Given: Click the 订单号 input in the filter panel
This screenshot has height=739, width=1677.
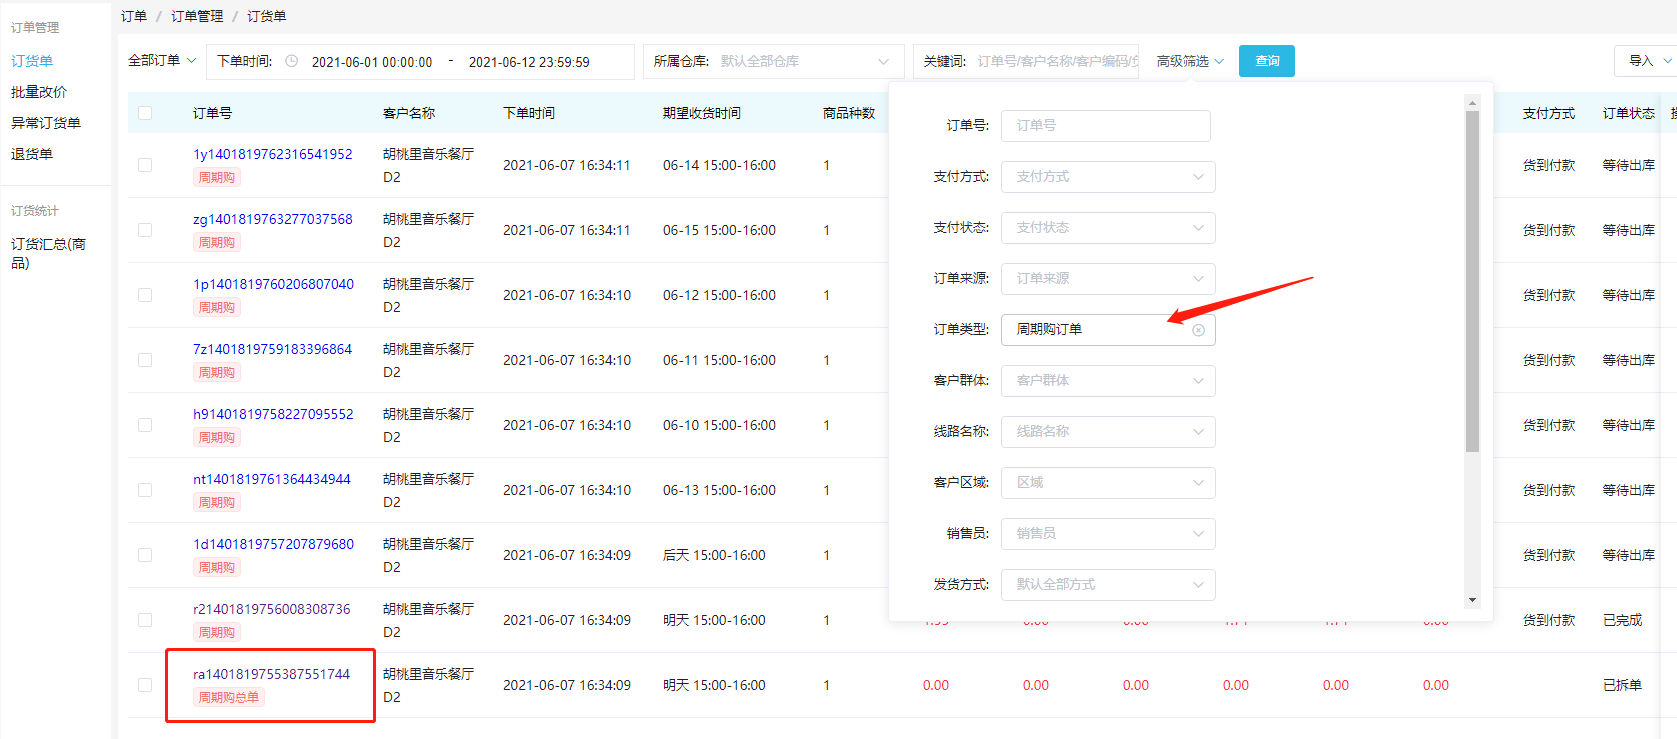Looking at the screenshot, I should (1105, 126).
